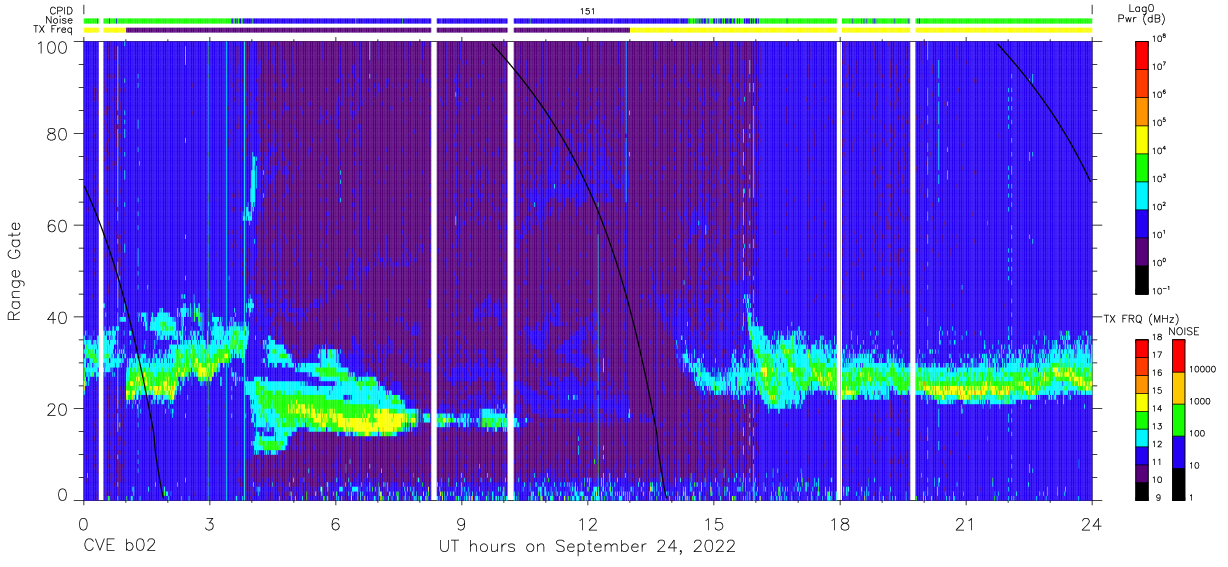Click the light orange segment of the Lag0 power colorbar
This screenshot has height=567, width=1228.
coord(1142,109)
